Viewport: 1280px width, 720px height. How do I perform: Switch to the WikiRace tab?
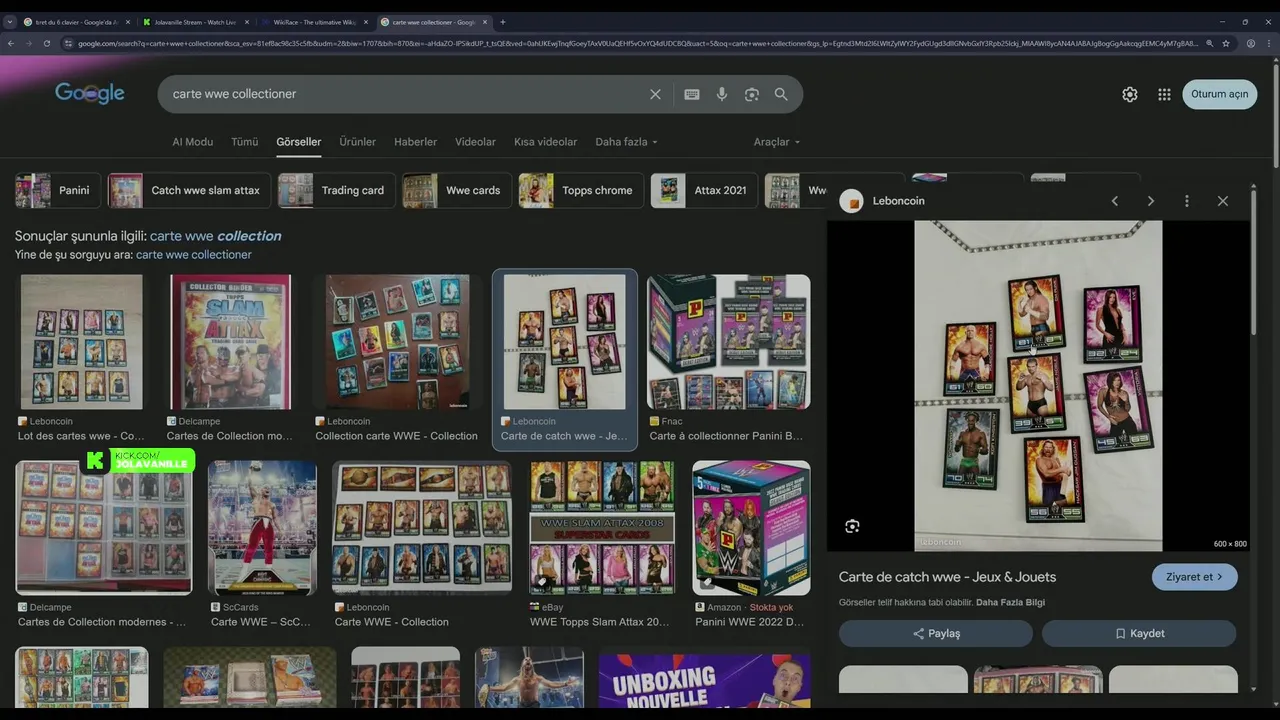314,22
